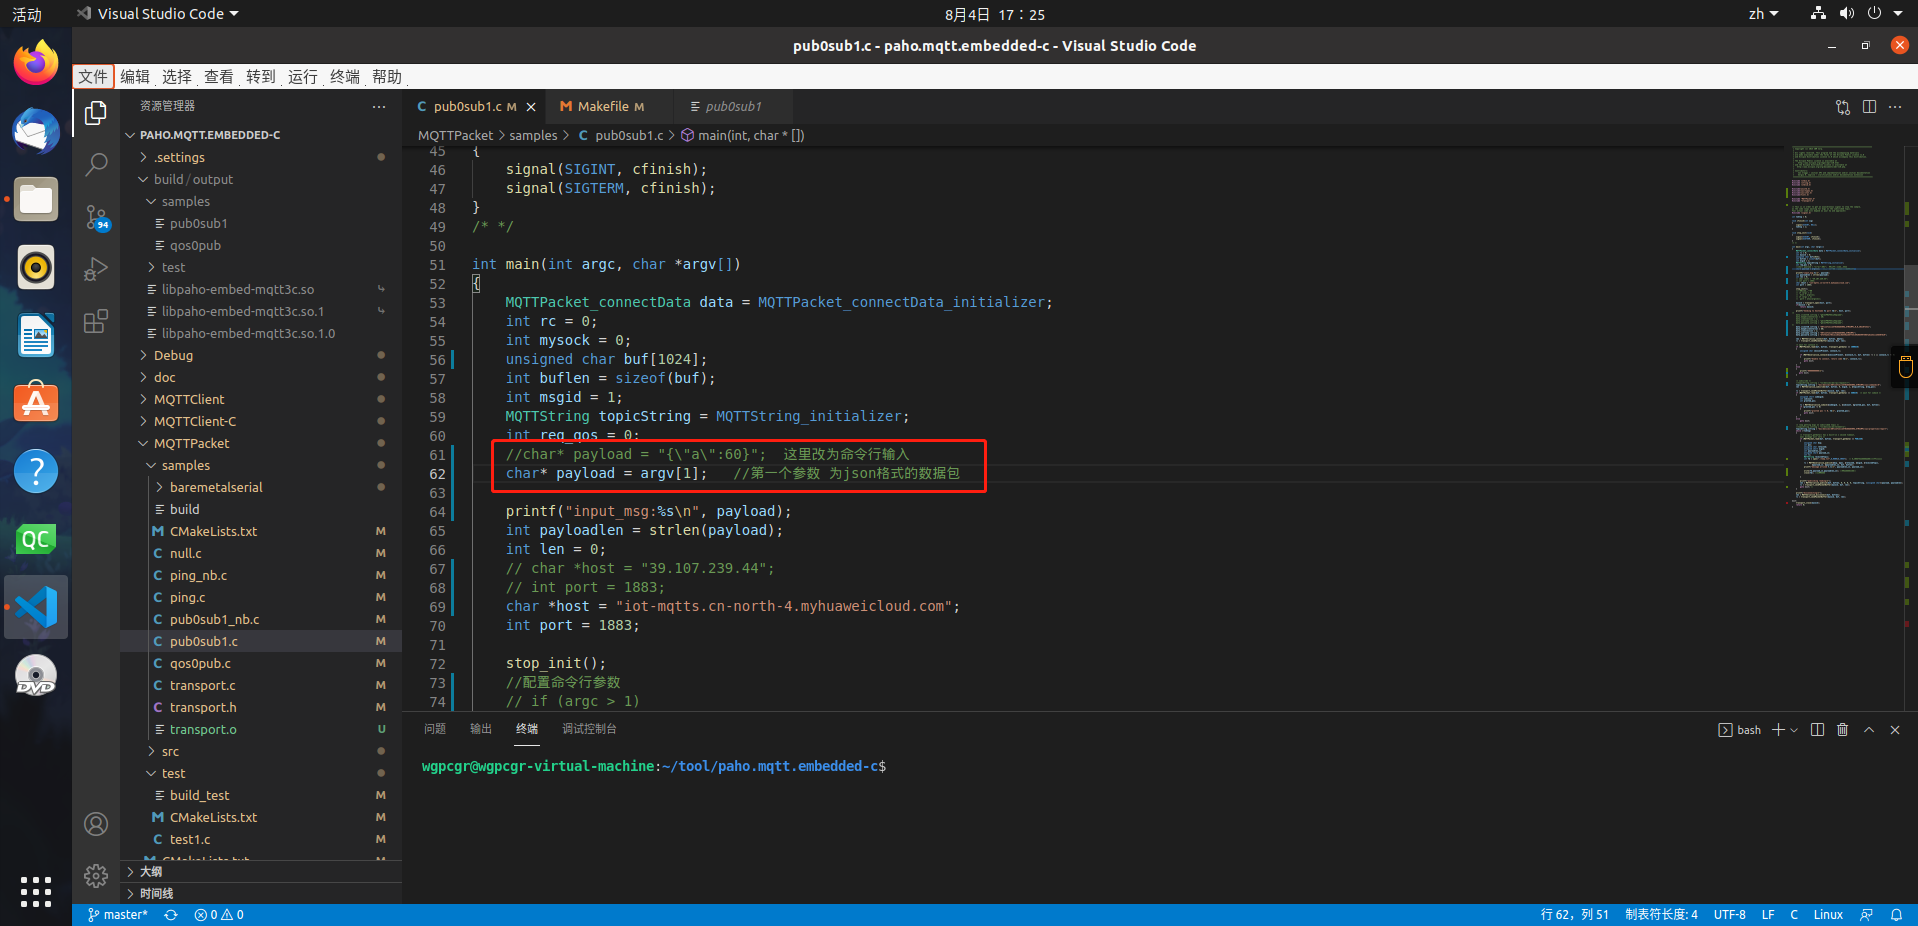
Task: Change the LF end of line sequence
Action: point(1768,915)
